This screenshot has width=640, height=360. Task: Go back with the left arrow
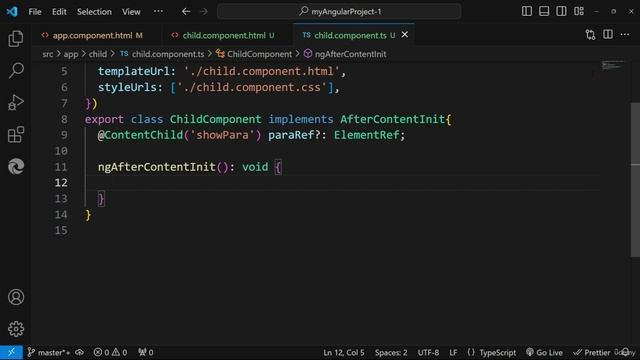[x=186, y=11]
